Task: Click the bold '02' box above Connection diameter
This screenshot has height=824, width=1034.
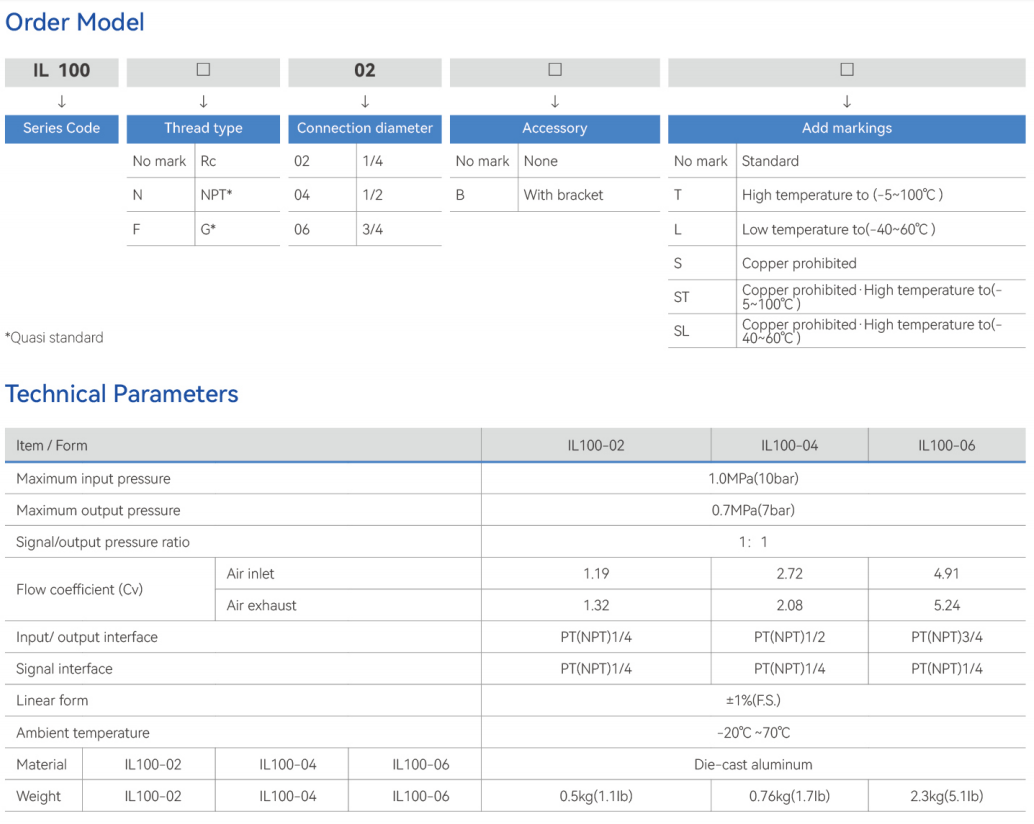Action: pos(365,71)
